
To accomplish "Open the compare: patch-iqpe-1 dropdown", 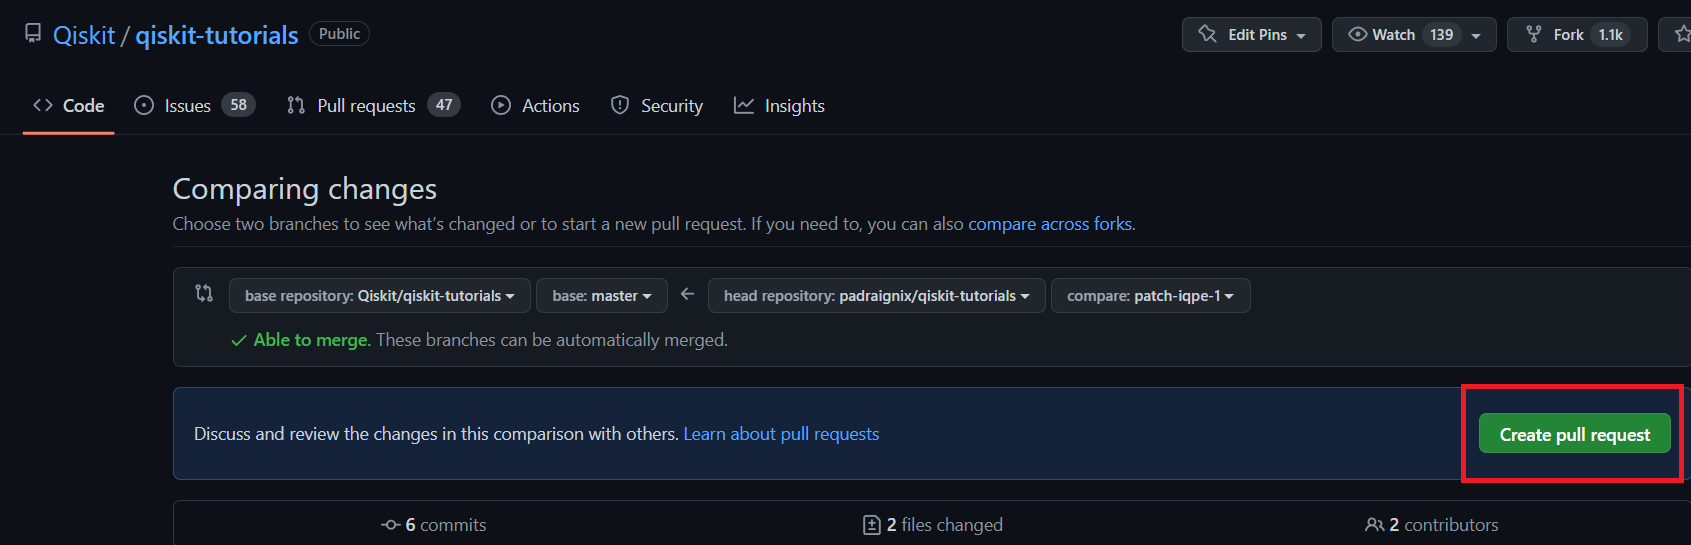I will [x=1151, y=296].
